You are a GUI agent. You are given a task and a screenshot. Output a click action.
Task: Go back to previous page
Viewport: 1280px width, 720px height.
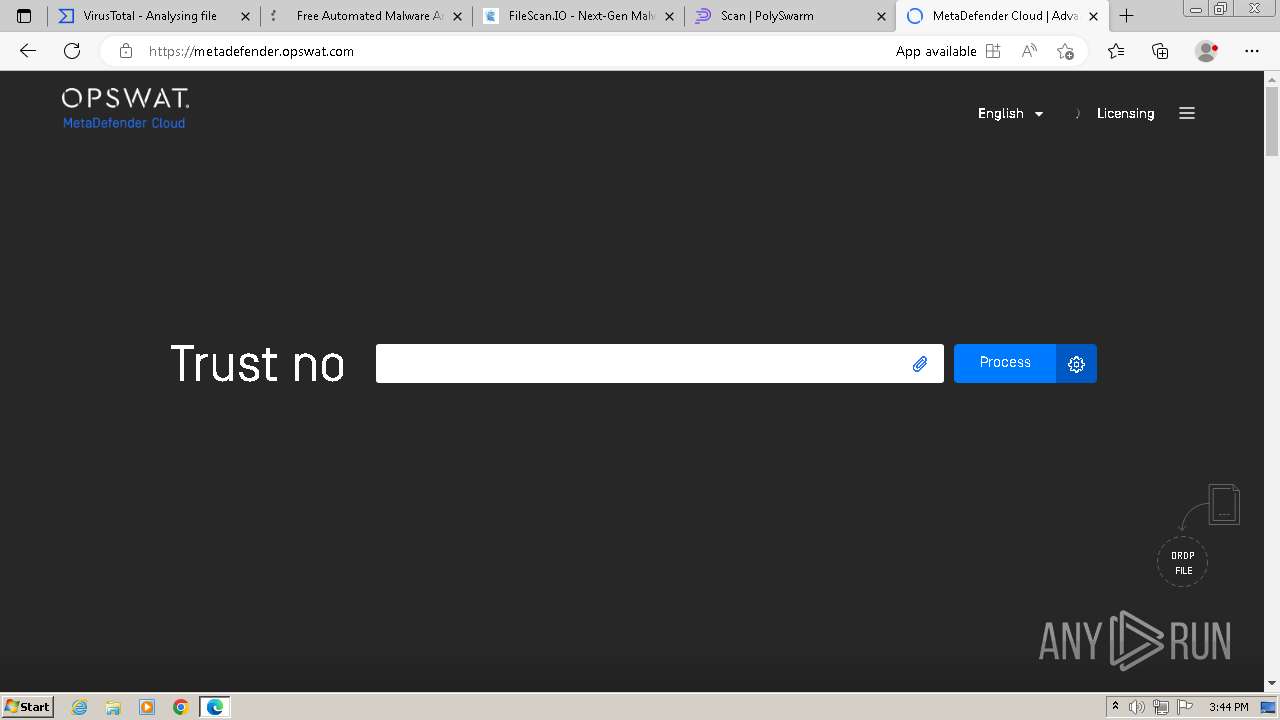coord(28,51)
